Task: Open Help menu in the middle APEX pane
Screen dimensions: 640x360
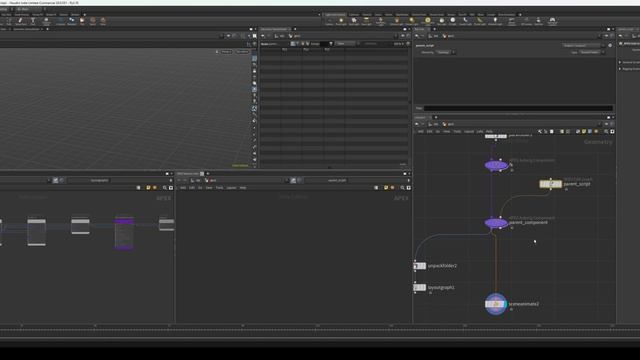Action: tap(243, 188)
